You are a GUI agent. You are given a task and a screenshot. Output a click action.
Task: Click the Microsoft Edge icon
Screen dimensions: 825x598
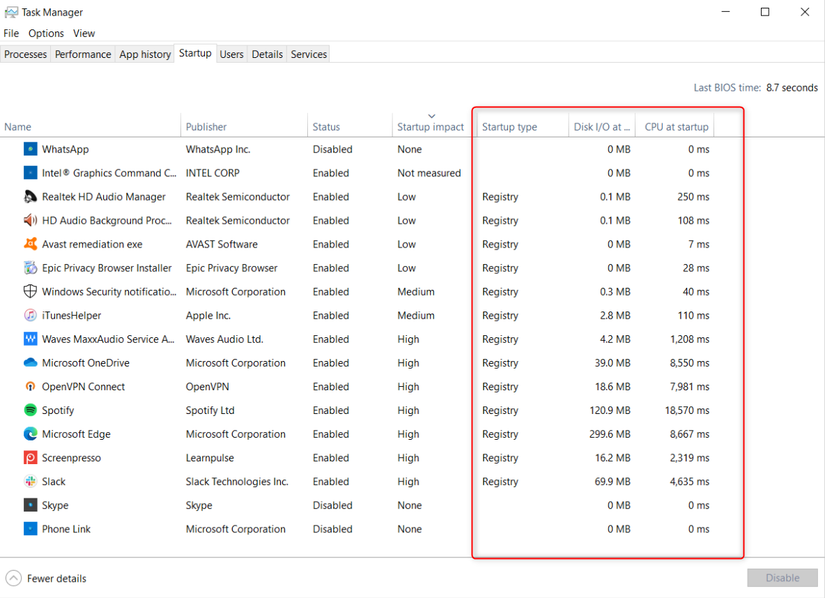[x=29, y=434]
